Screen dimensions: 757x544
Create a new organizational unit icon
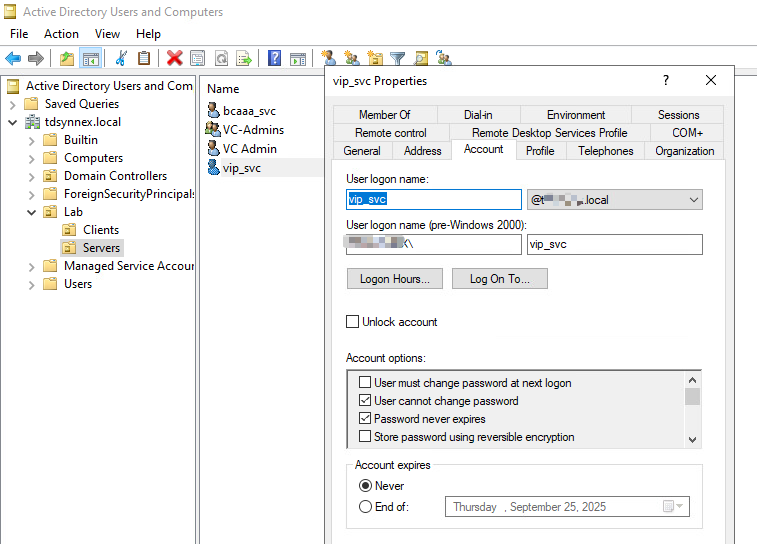(375, 58)
